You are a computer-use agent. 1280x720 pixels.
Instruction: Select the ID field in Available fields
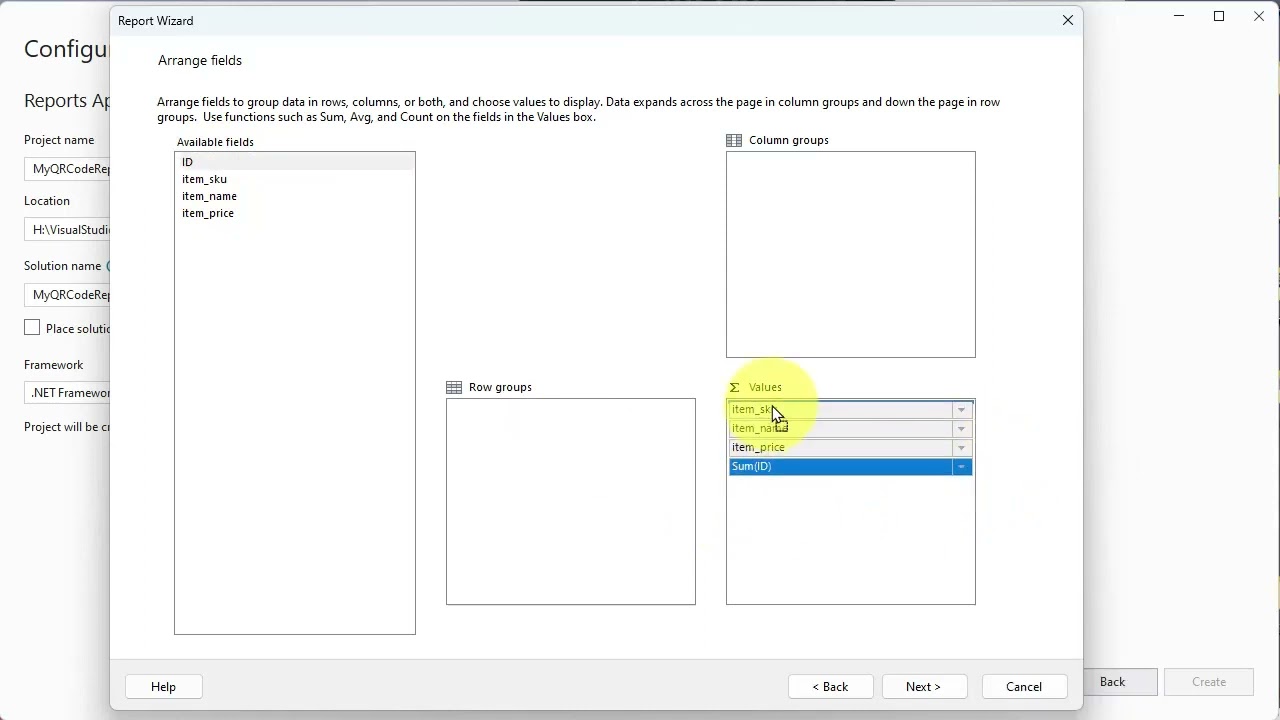pos(294,162)
